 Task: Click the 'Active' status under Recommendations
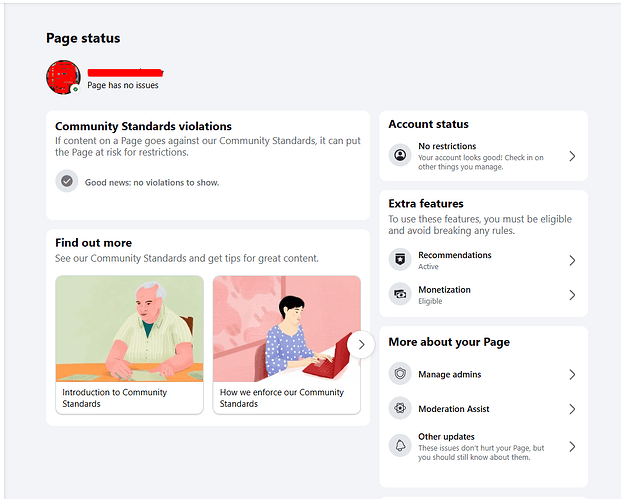coord(429,267)
